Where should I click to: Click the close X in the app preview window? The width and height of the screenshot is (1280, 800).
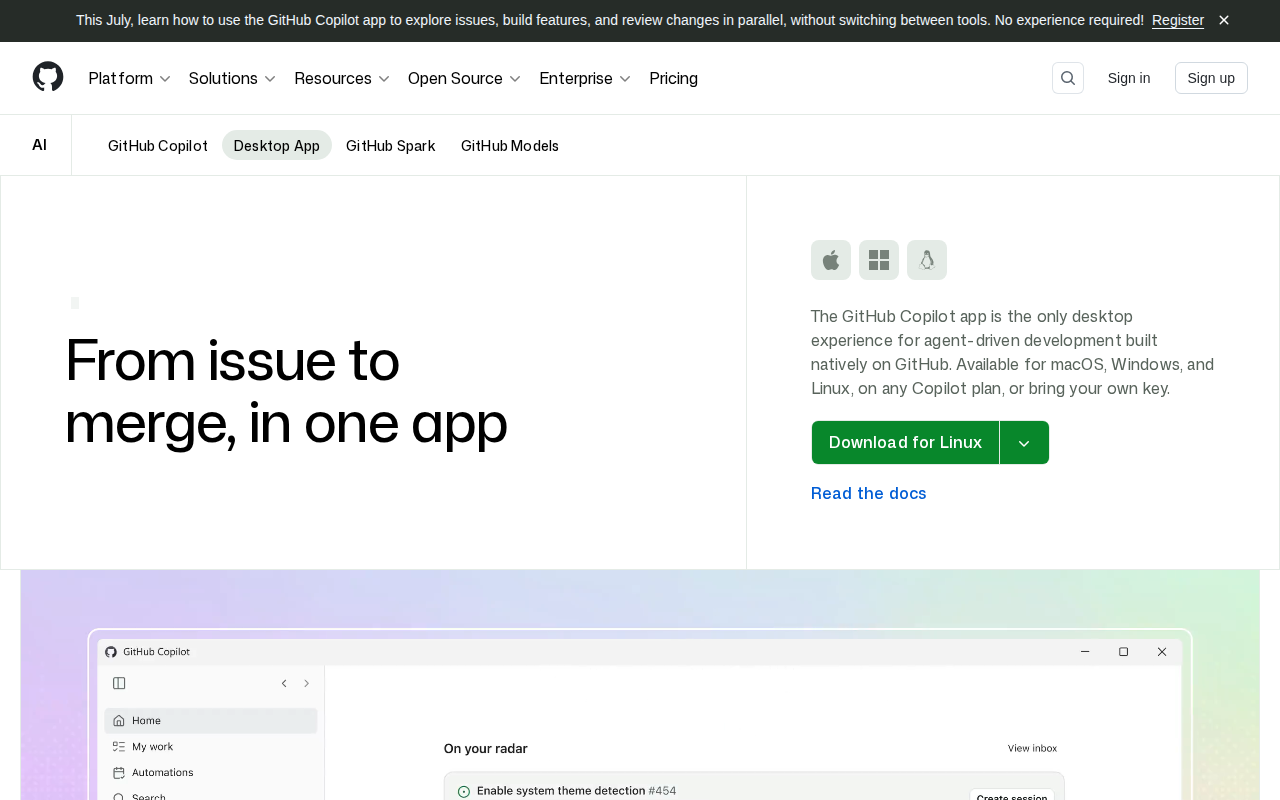click(x=1162, y=652)
